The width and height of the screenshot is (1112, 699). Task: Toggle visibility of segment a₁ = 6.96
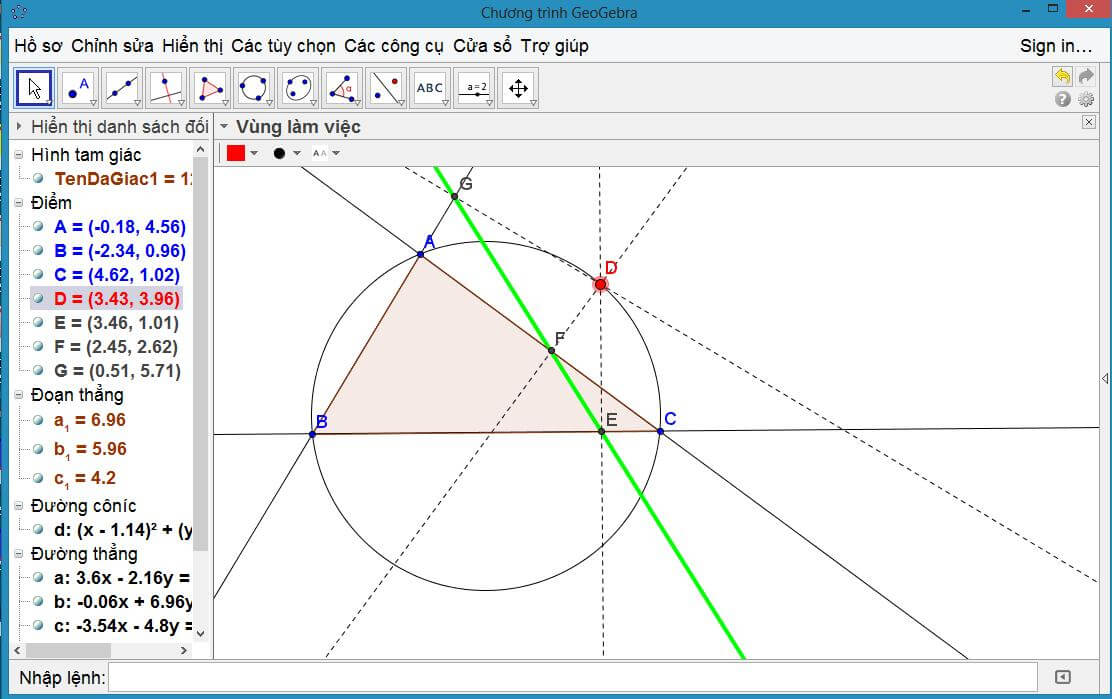click(x=38, y=420)
